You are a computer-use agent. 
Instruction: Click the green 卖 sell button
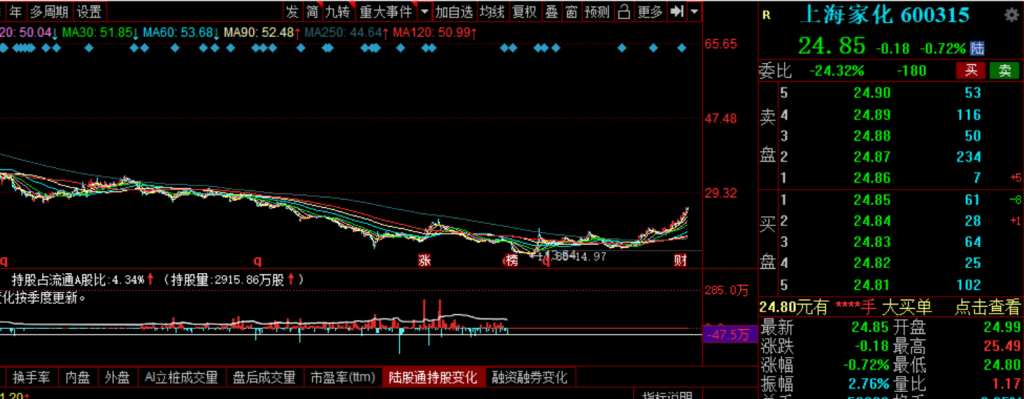(1004, 70)
